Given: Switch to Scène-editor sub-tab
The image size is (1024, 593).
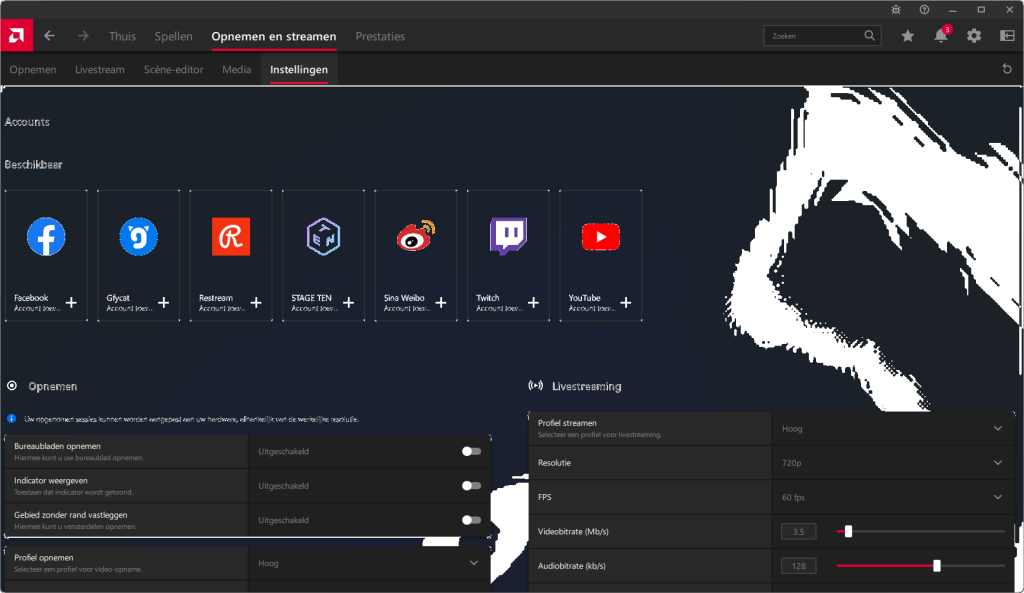Looking at the screenshot, I should click(x=174, y=69).
